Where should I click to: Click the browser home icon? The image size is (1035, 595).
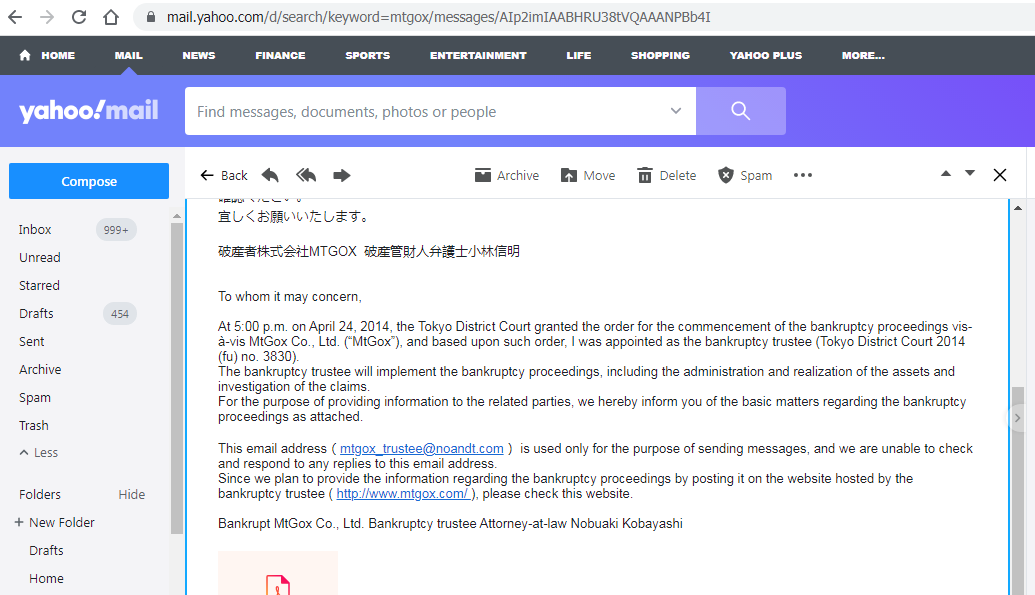pyautogui.click(x=111, y=17)
